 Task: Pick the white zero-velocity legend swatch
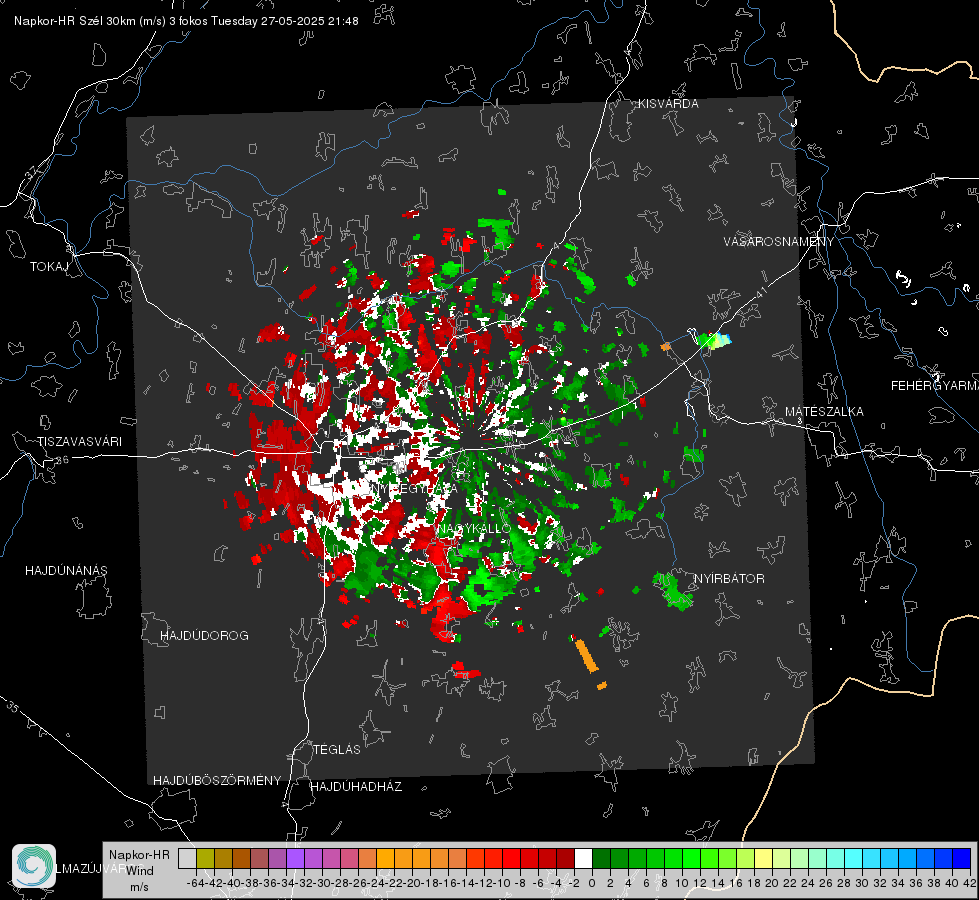pyautogui.click(x=583, y=858)
